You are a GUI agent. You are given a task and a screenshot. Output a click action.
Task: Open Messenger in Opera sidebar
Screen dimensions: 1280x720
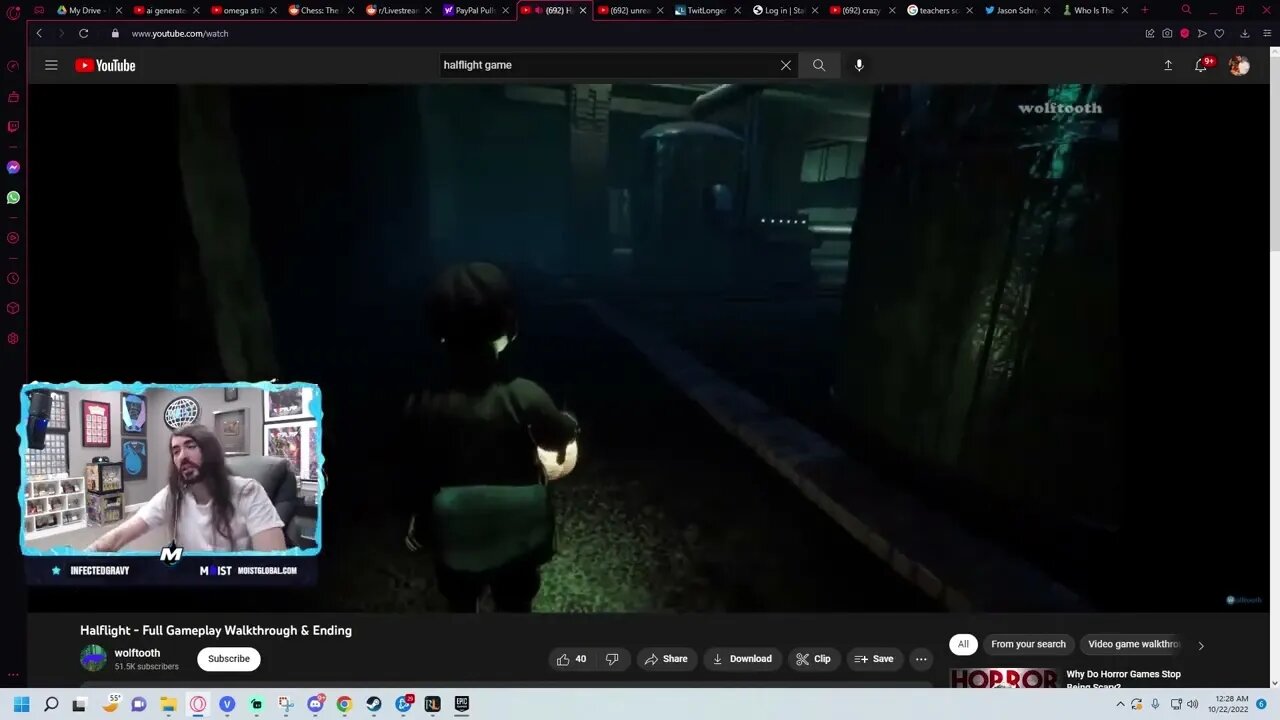(x=13, y=167)
